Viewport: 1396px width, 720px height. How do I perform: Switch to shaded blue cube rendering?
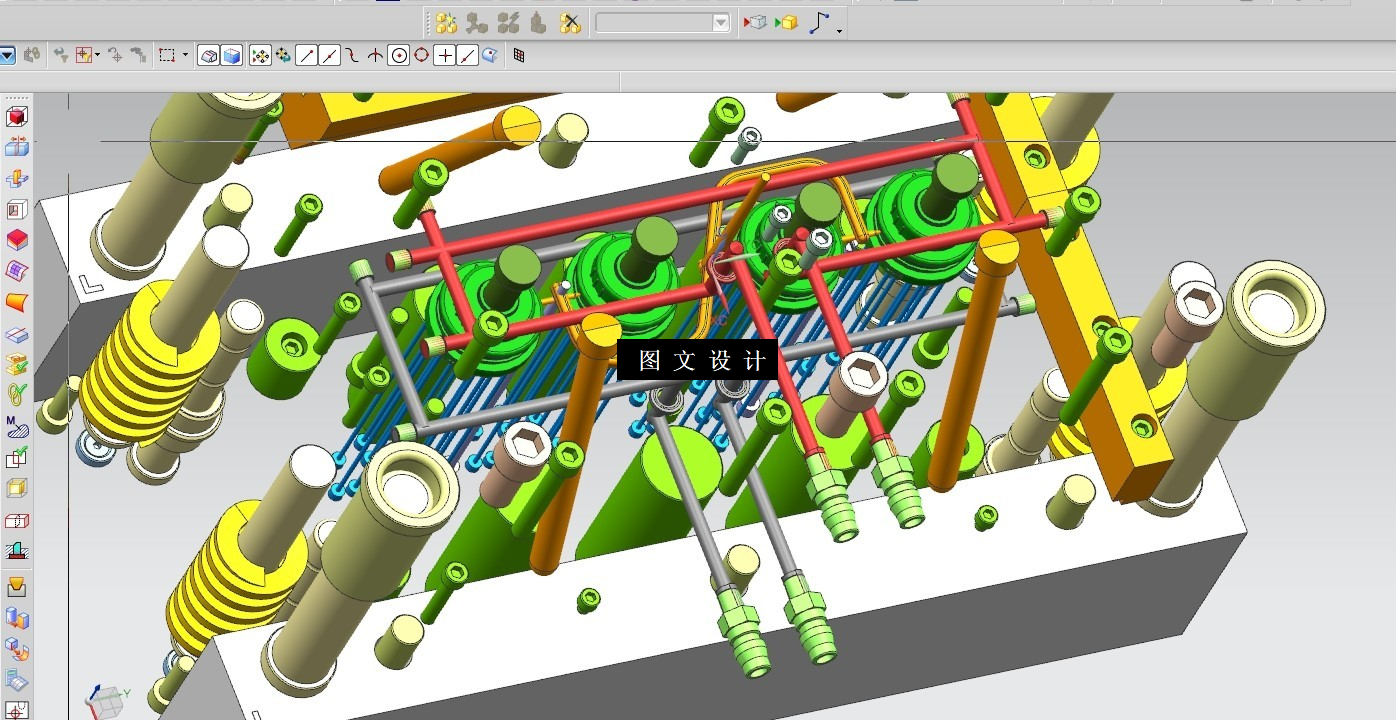tap(232, 56)
